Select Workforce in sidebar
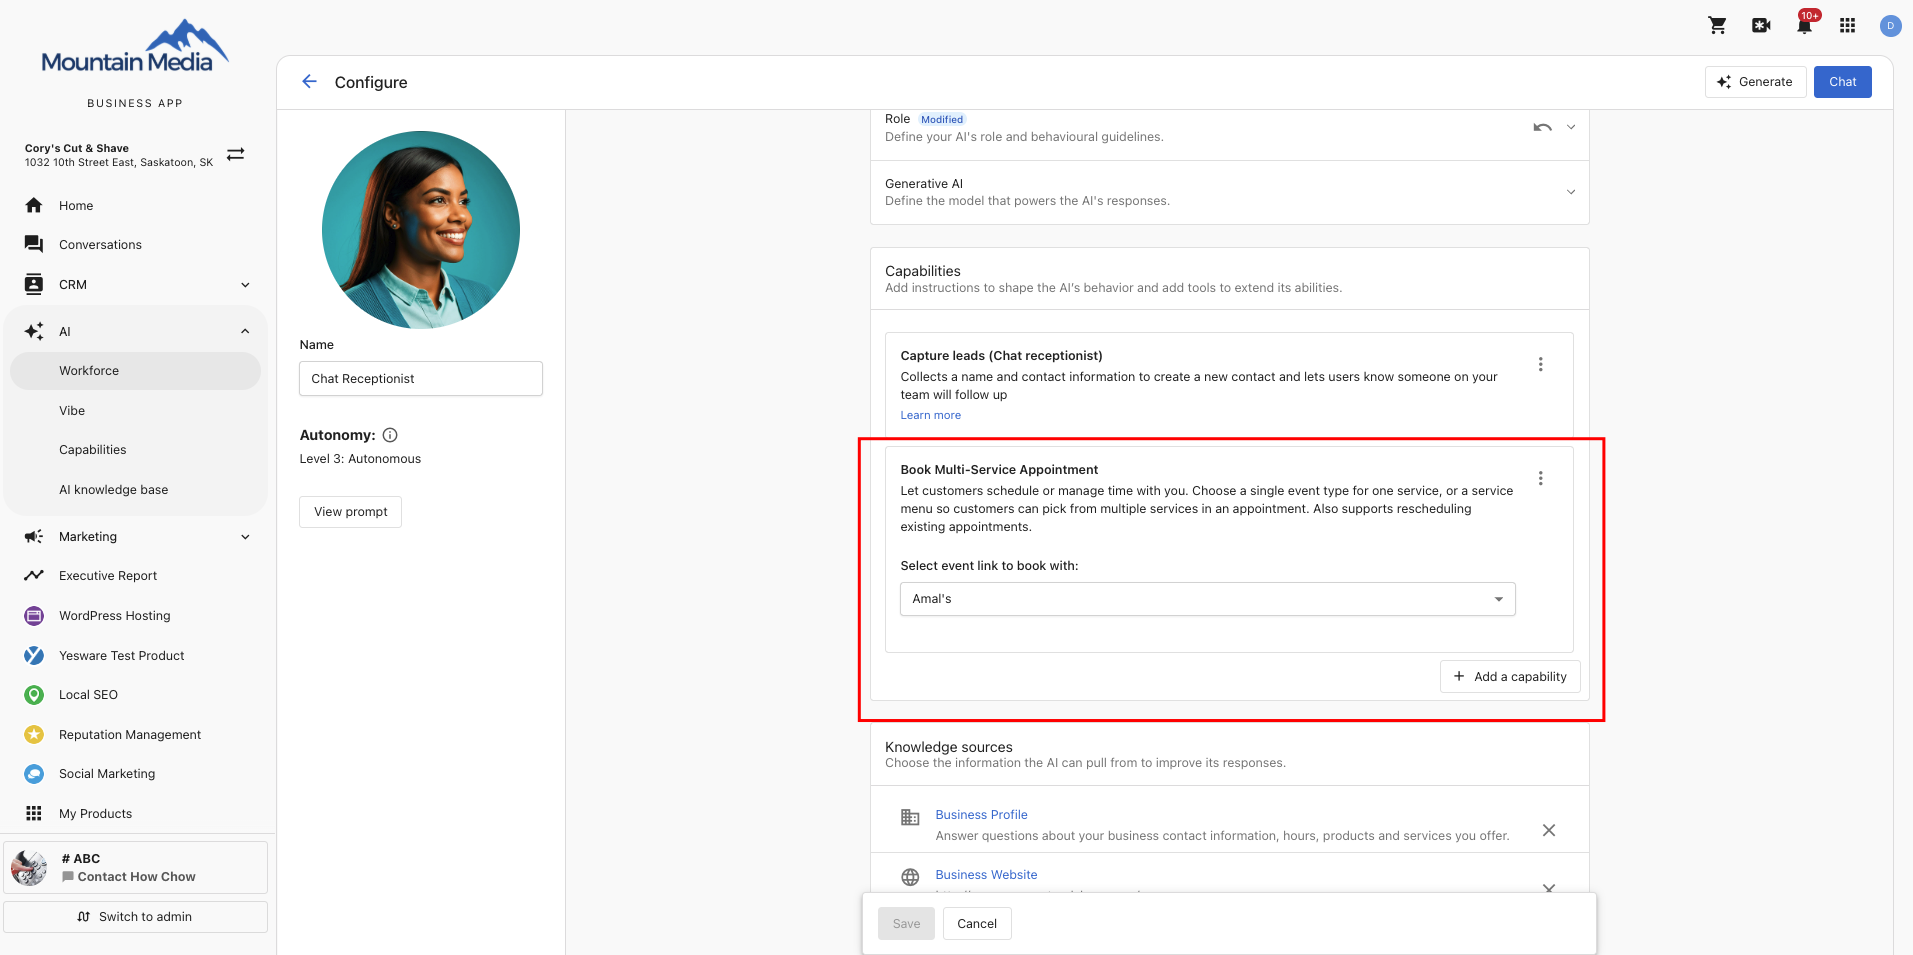Screen dimensions: 1913x955 coord(135,371)
